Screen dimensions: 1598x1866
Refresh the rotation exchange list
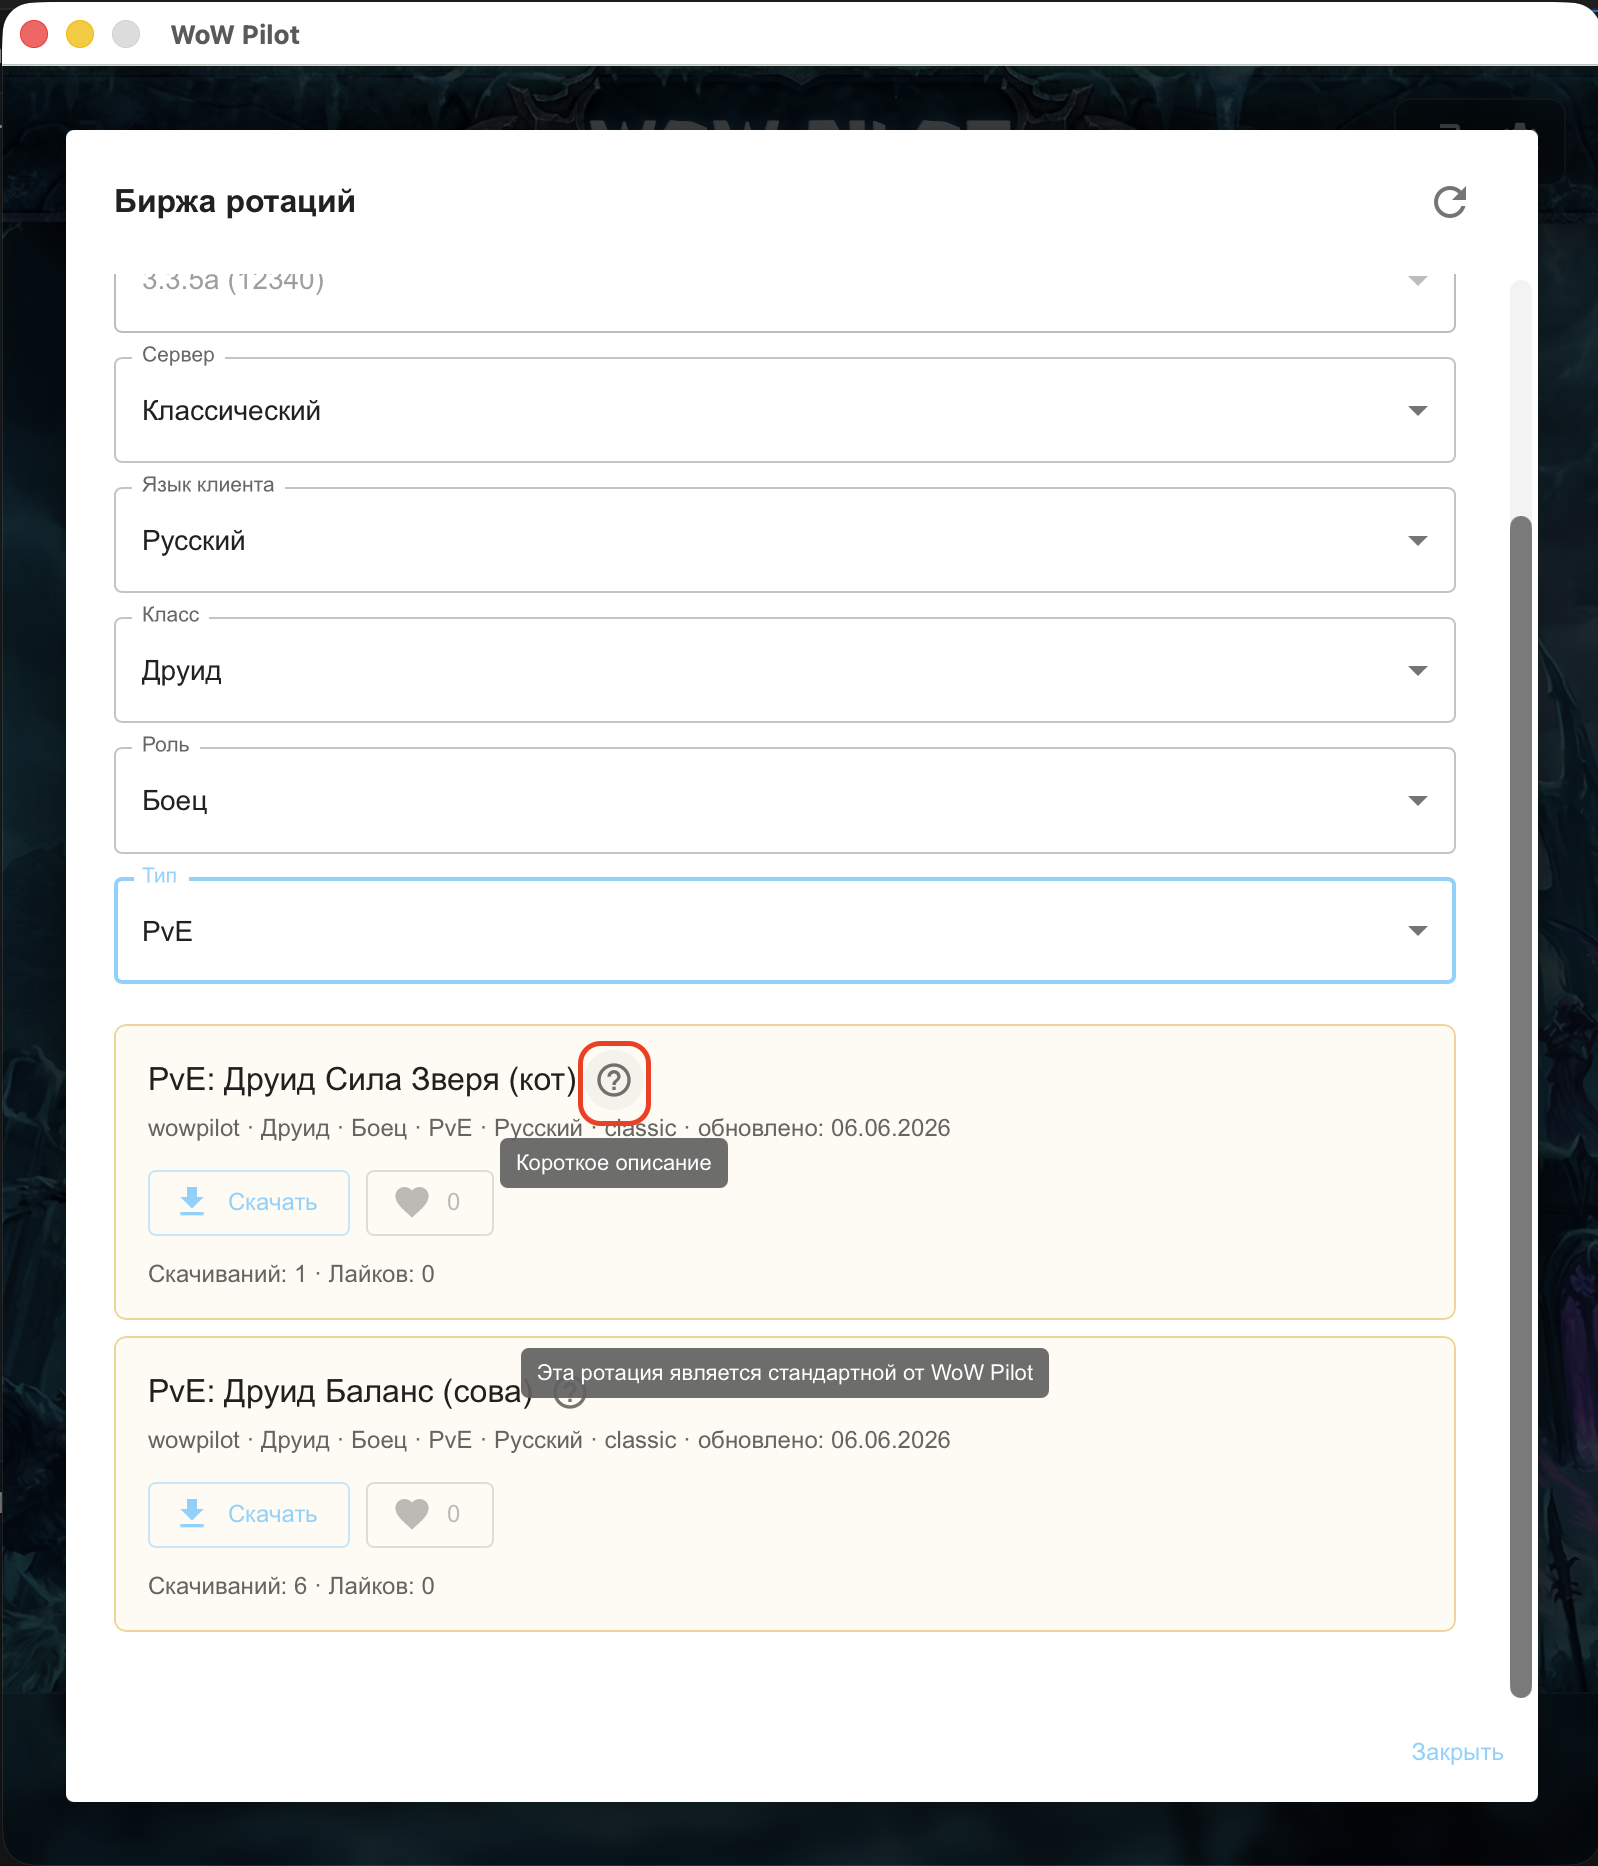1449,202
